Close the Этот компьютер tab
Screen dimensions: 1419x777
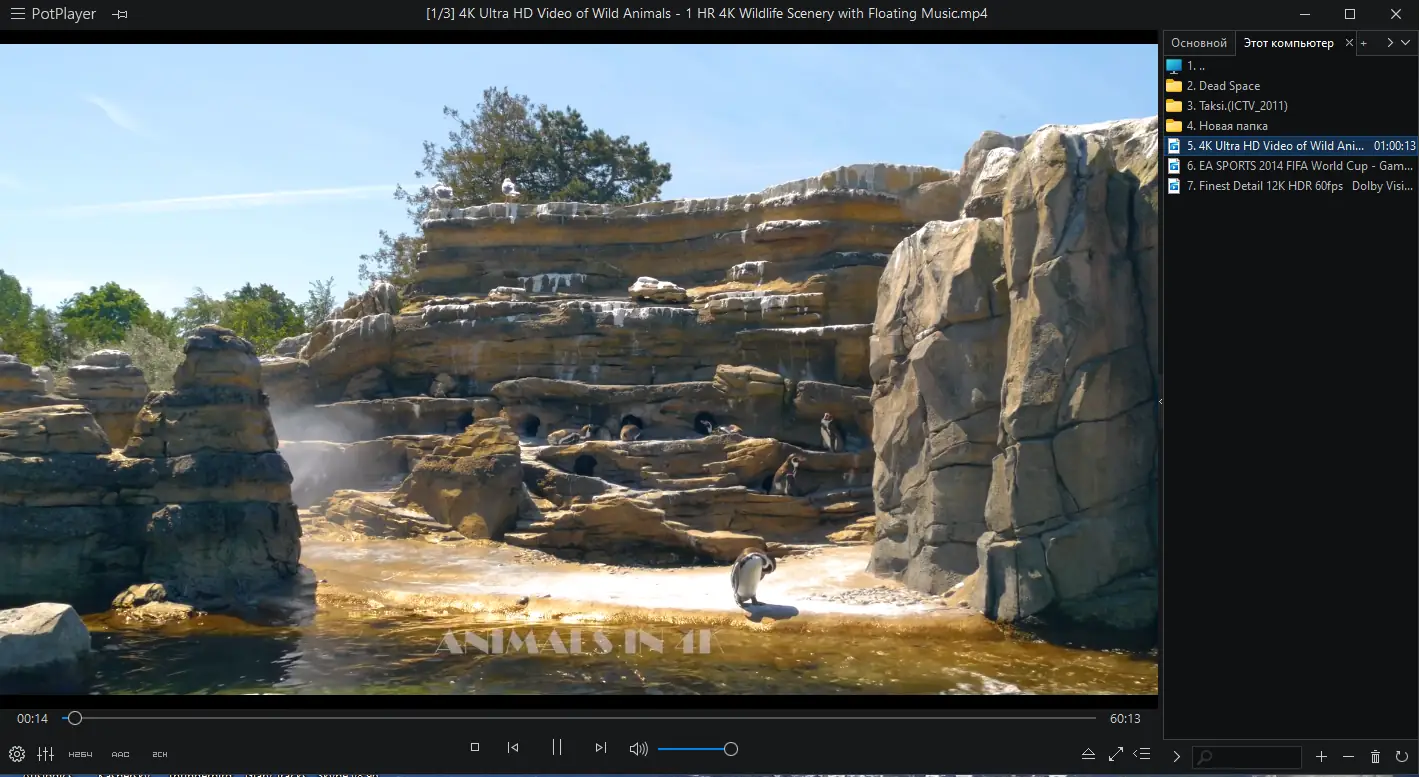[x=1349, y=43]
